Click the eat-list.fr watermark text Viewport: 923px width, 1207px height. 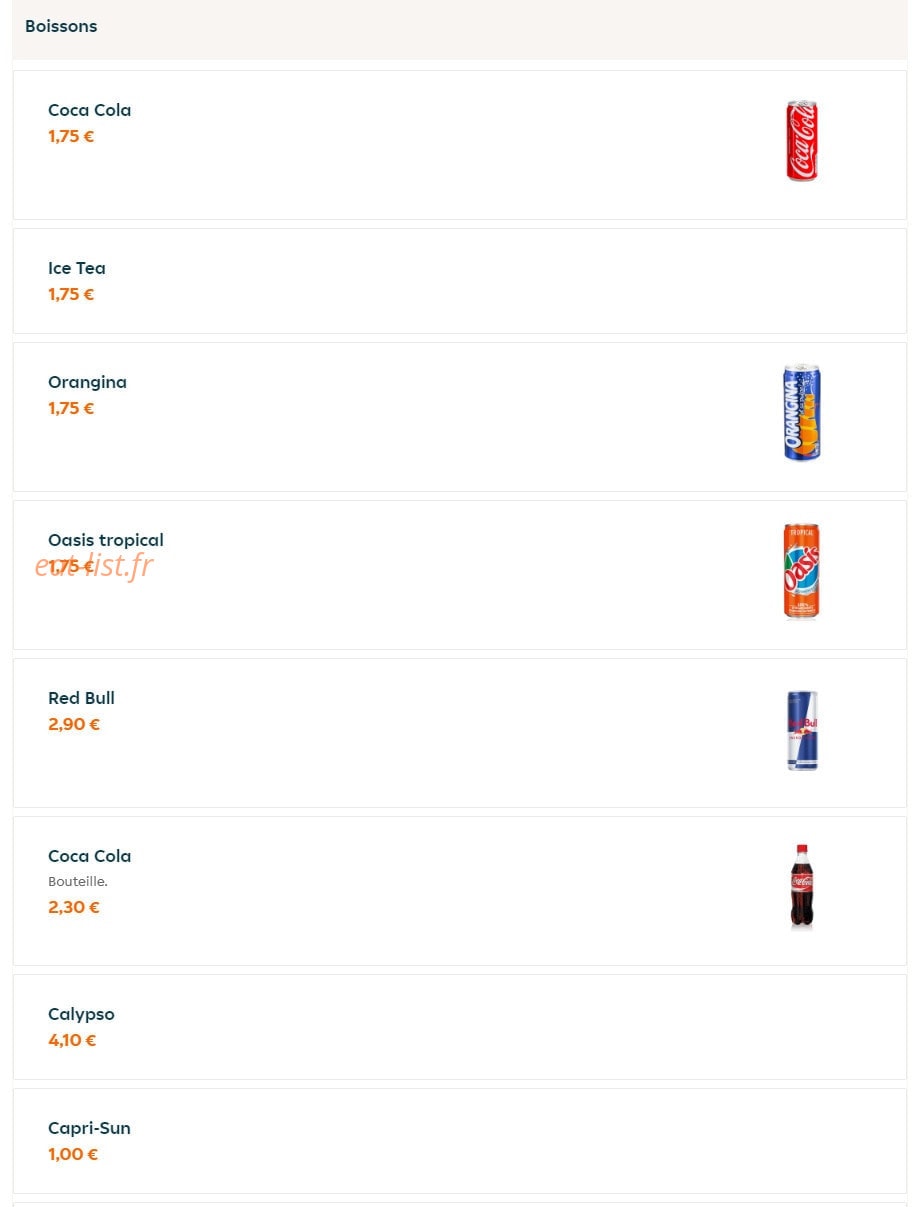(x=94, y=565)
